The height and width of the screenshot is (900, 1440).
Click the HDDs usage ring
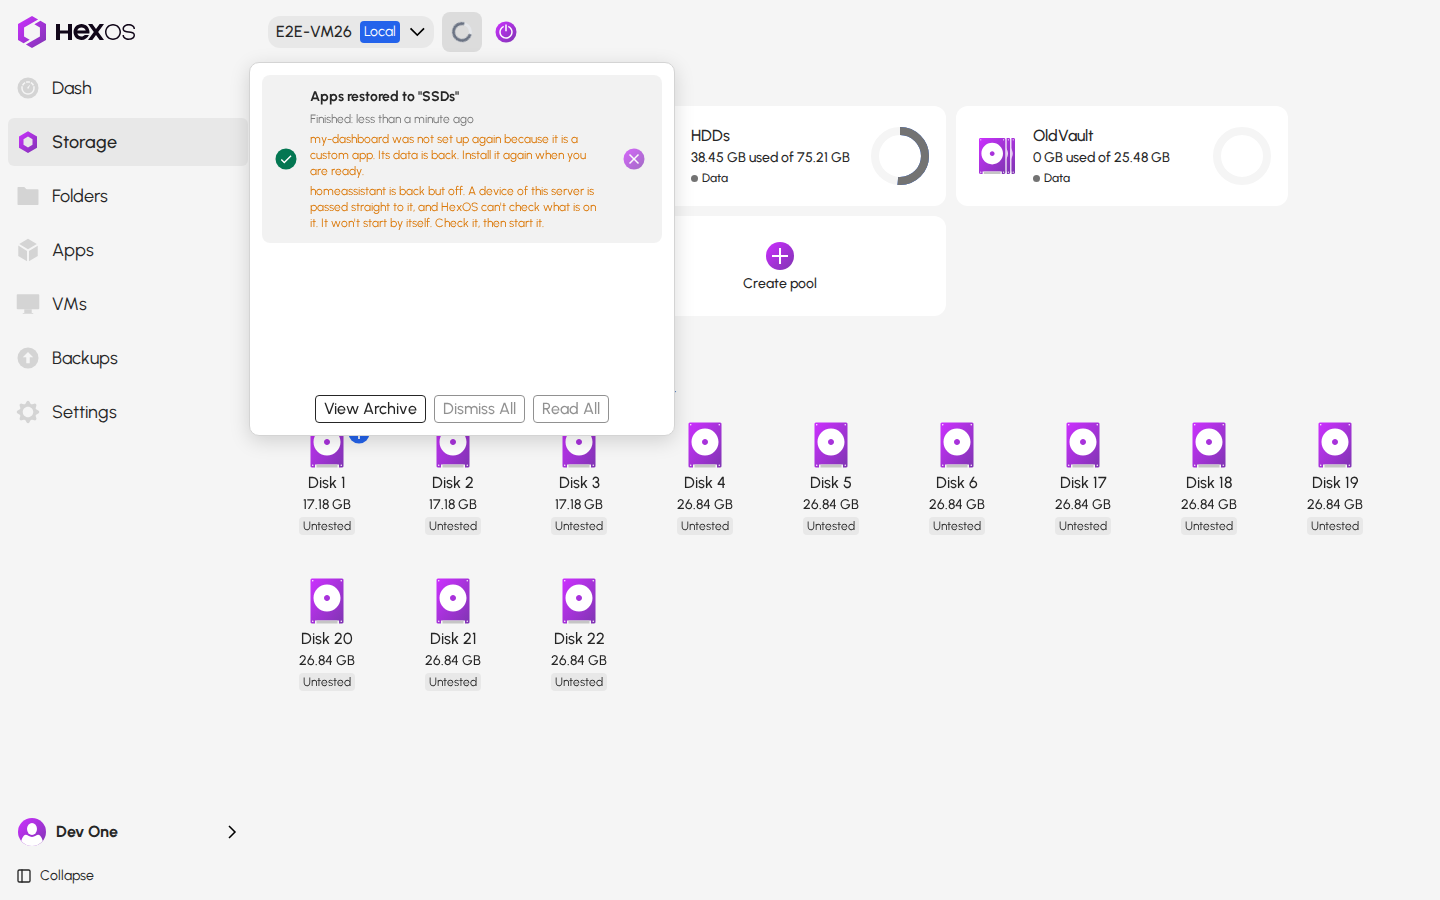(x=900, y=156)
